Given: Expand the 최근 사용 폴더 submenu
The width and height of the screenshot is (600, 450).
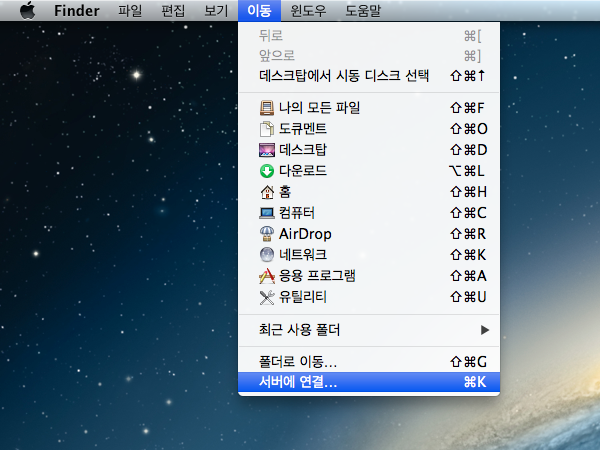Looking at the screenshot, I should [x=369, y=330].
